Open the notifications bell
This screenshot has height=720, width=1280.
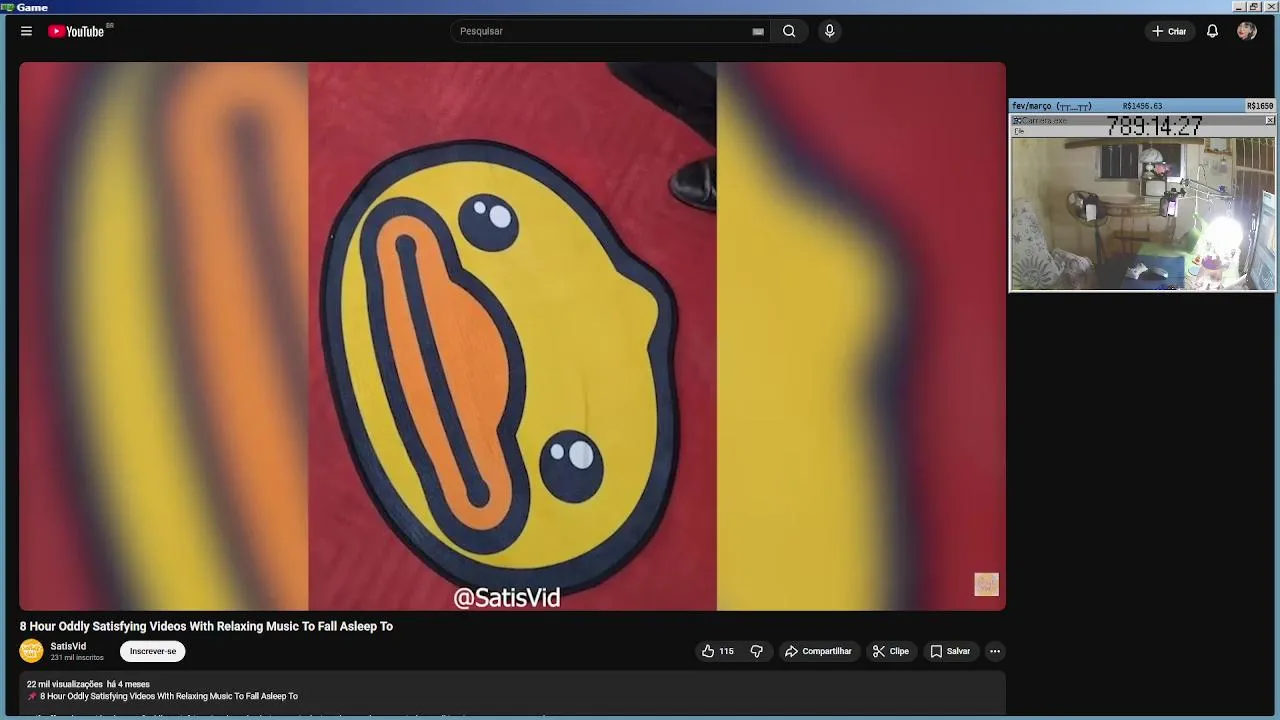pos(1212,31)
